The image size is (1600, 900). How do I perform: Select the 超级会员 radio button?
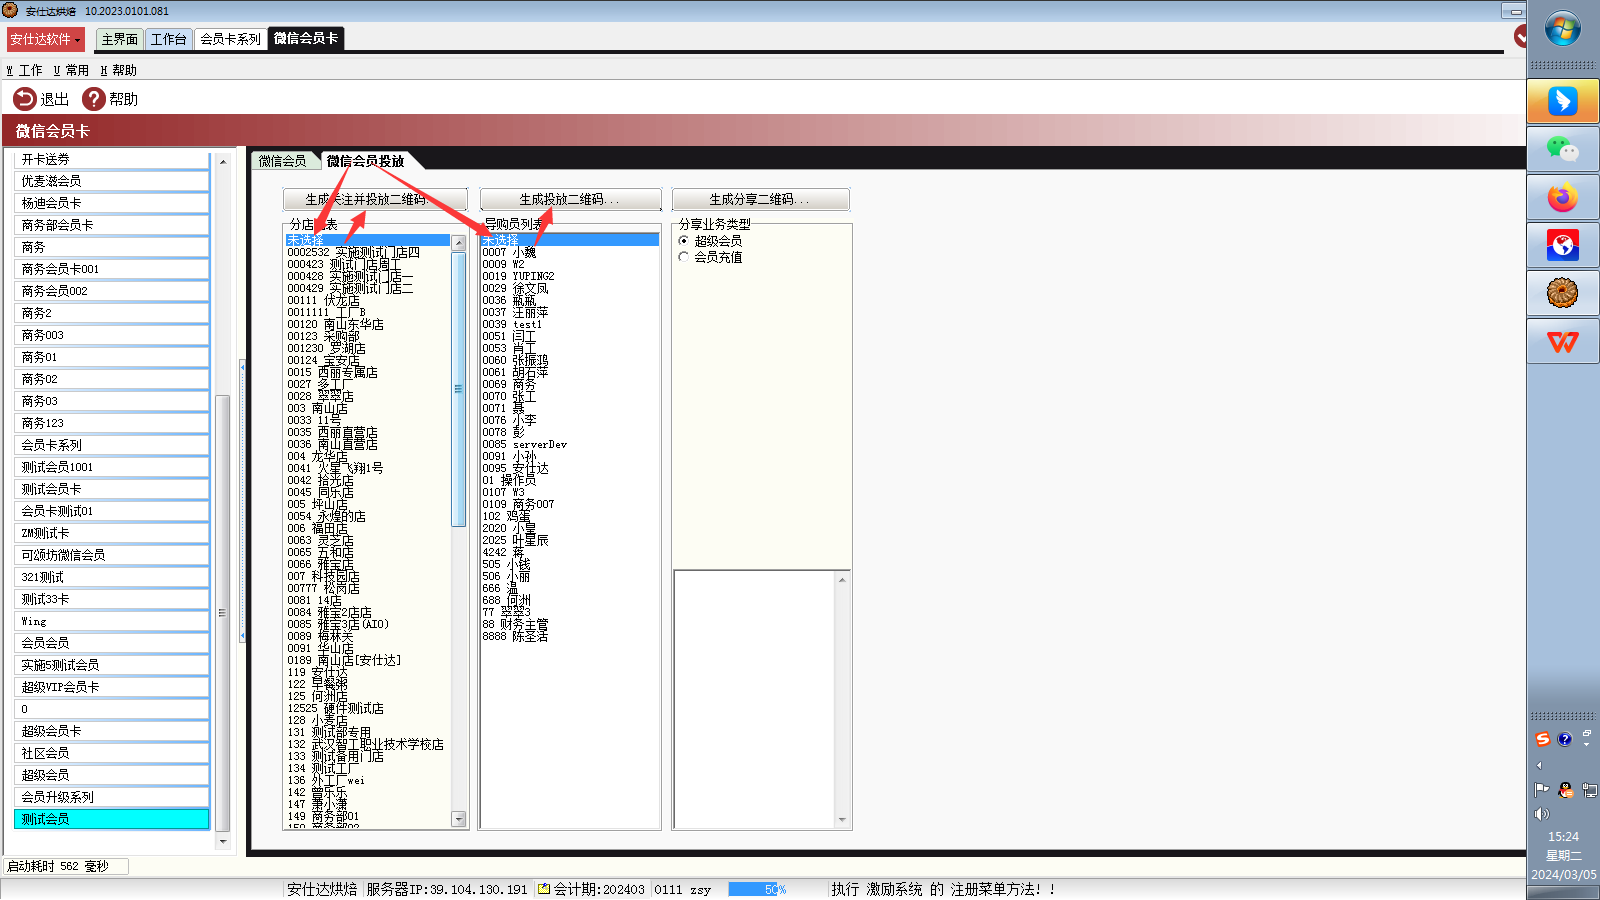click(684, 241)
